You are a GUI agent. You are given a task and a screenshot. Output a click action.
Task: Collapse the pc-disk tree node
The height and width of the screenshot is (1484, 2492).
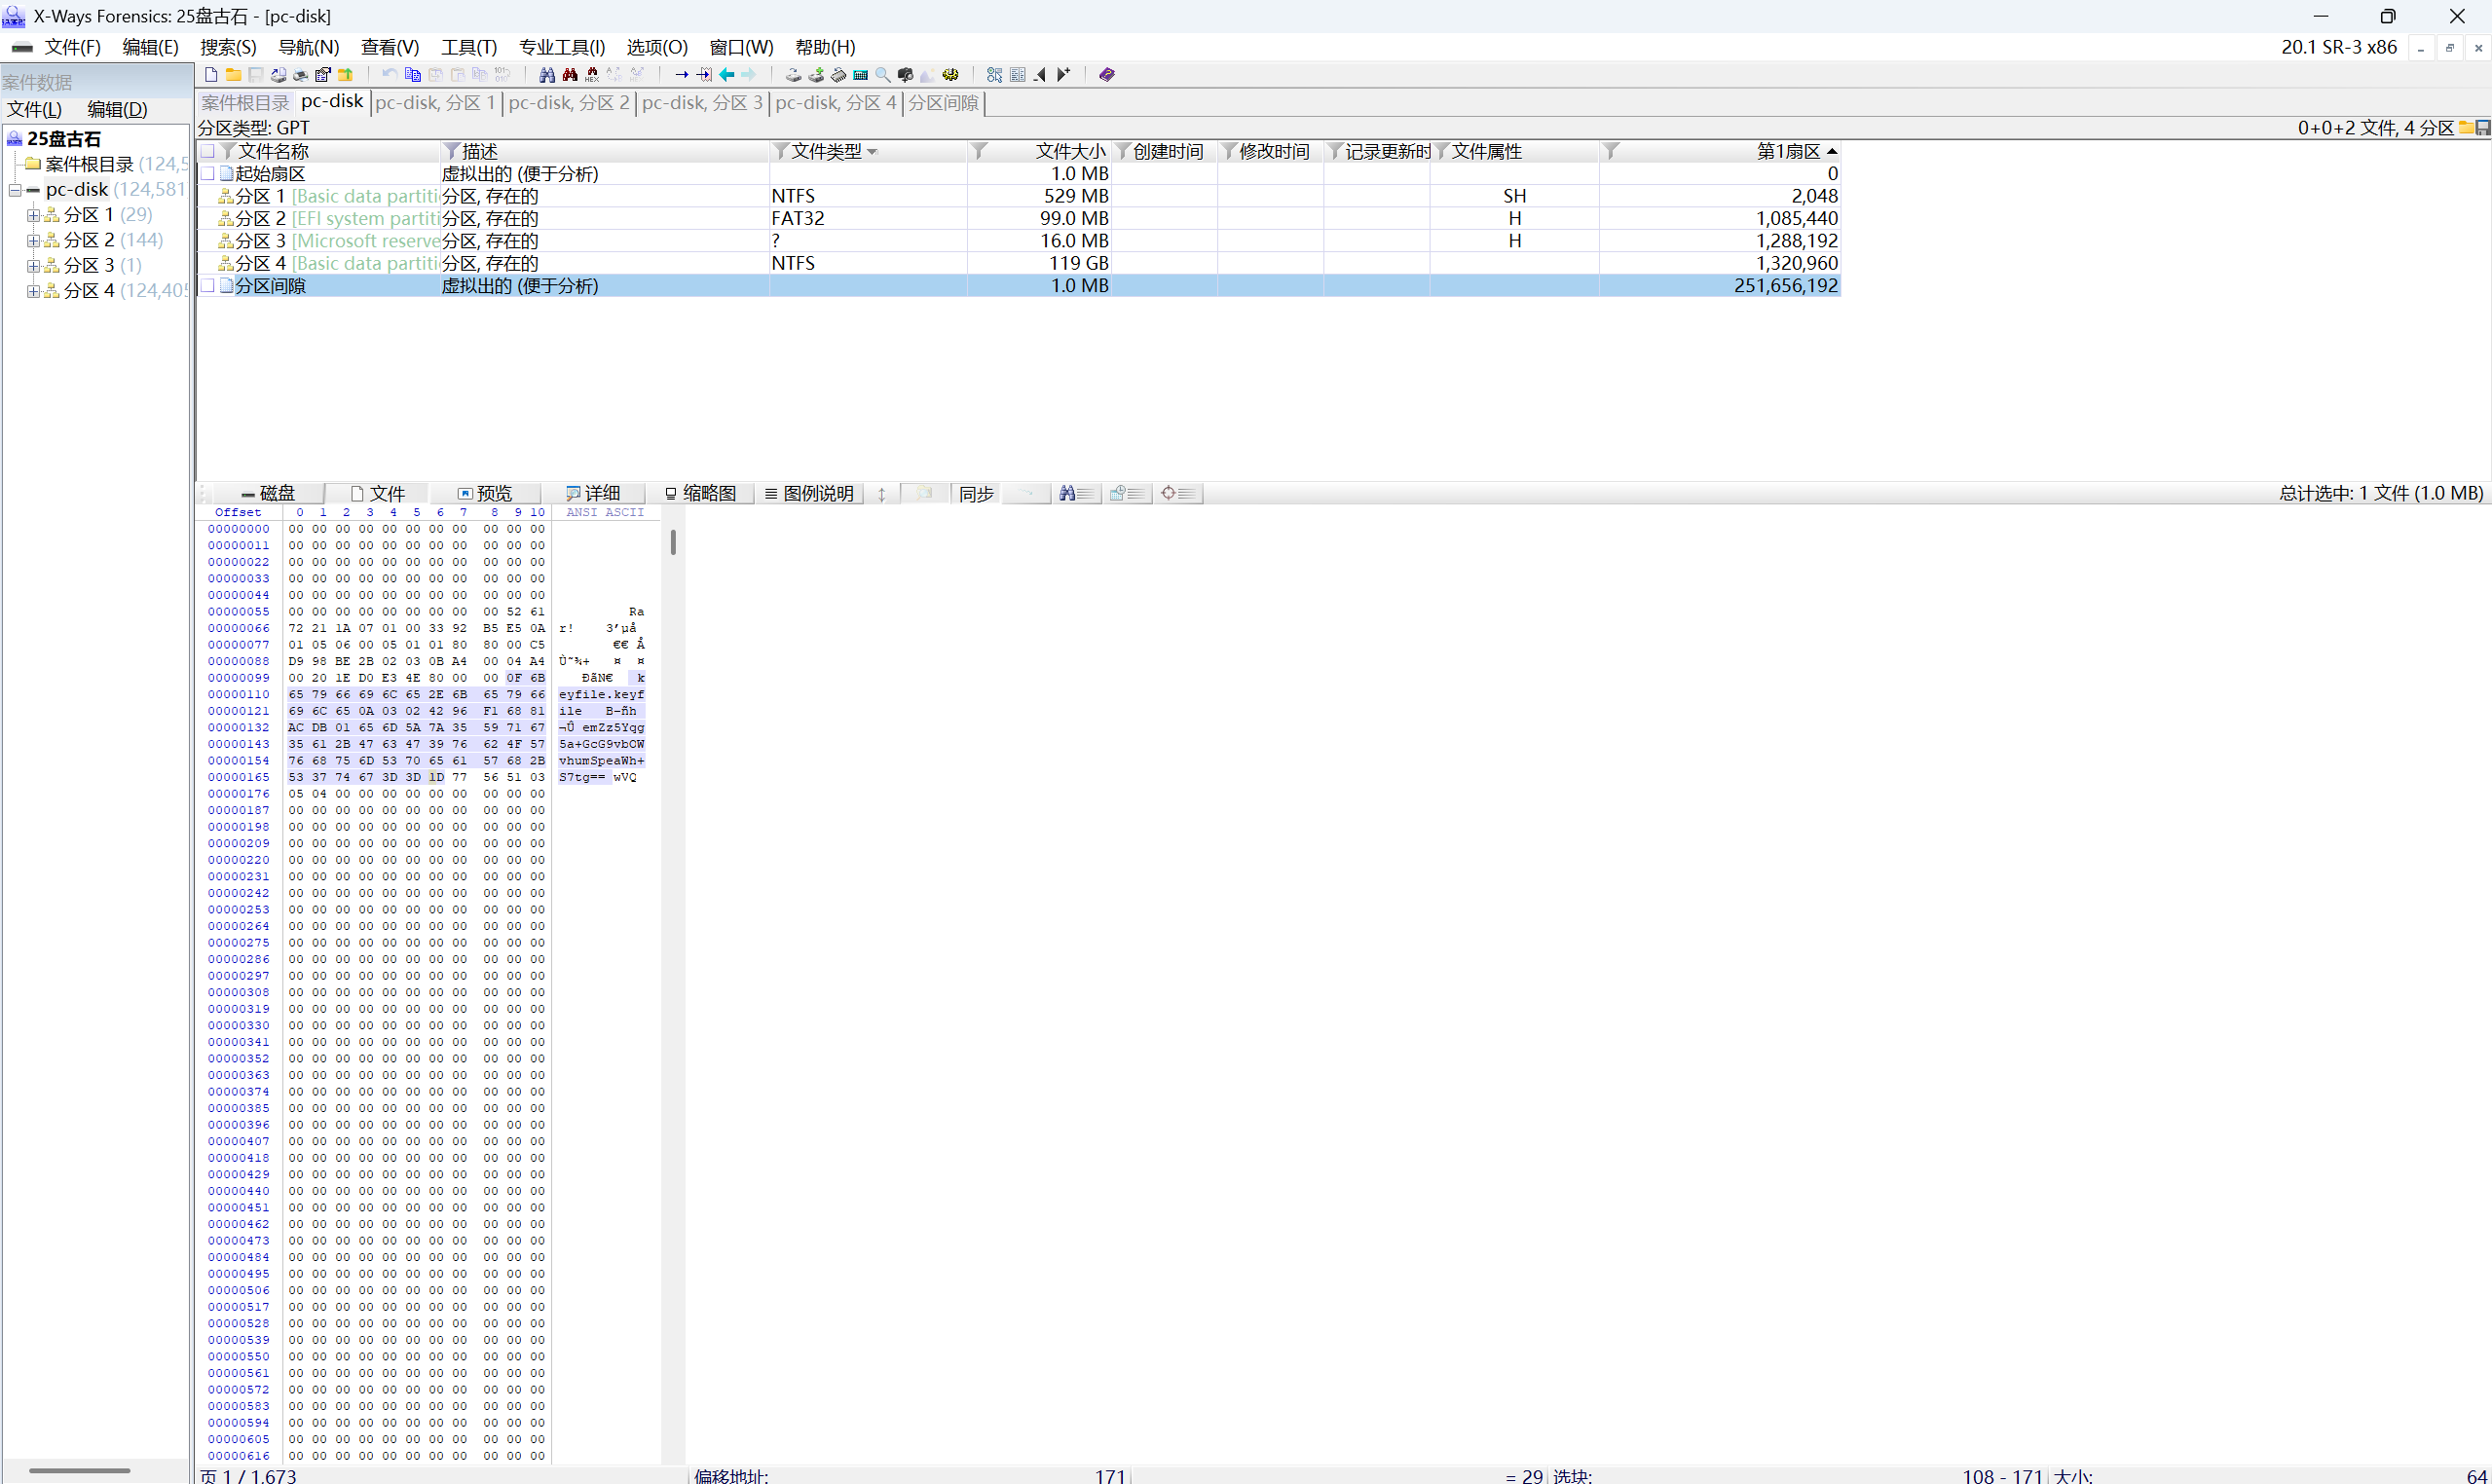tap(15, 190)
